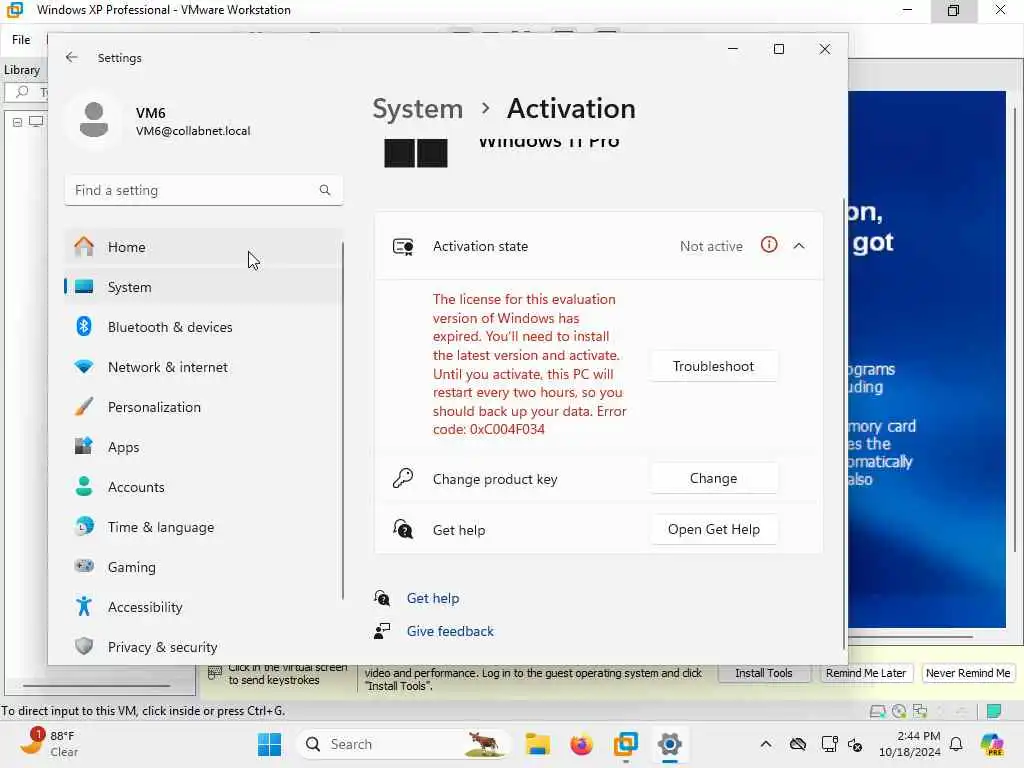Click the key icon for Change product key
1024x768 pixels.
pos(402,479)
